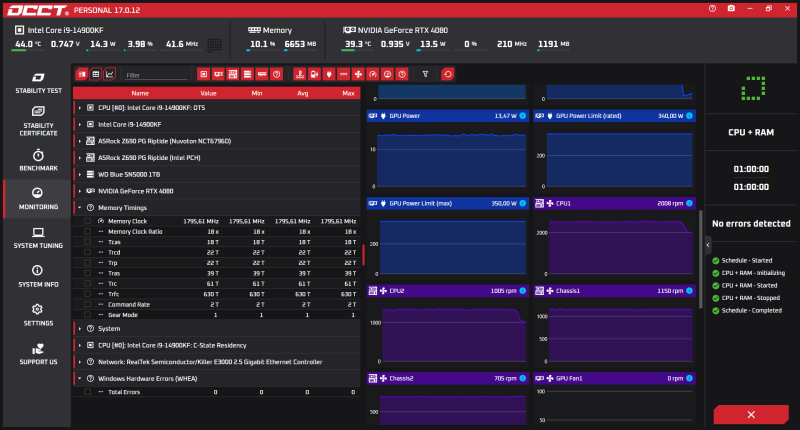This screenshot has width=800, height=430.
Task: Collapse the Memory Timings group
Action: click(x=80, y=208)
